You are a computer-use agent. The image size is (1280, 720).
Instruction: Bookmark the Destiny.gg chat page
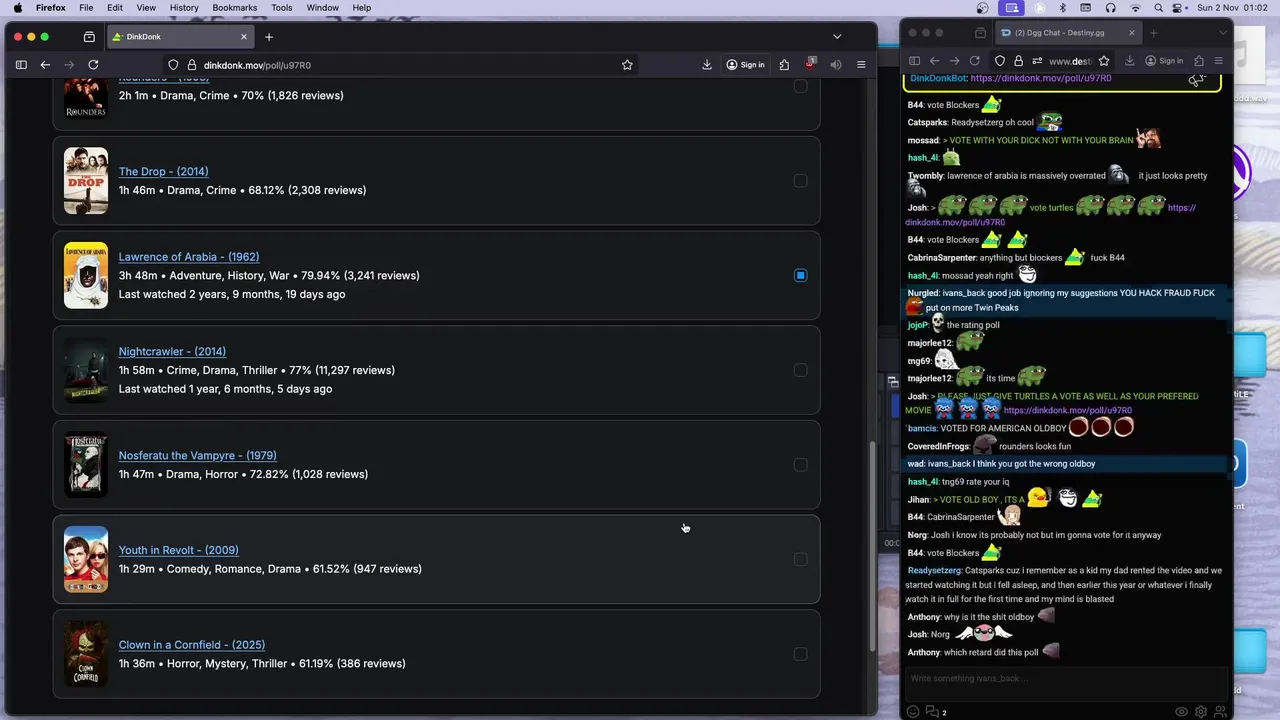point(1104,61)
